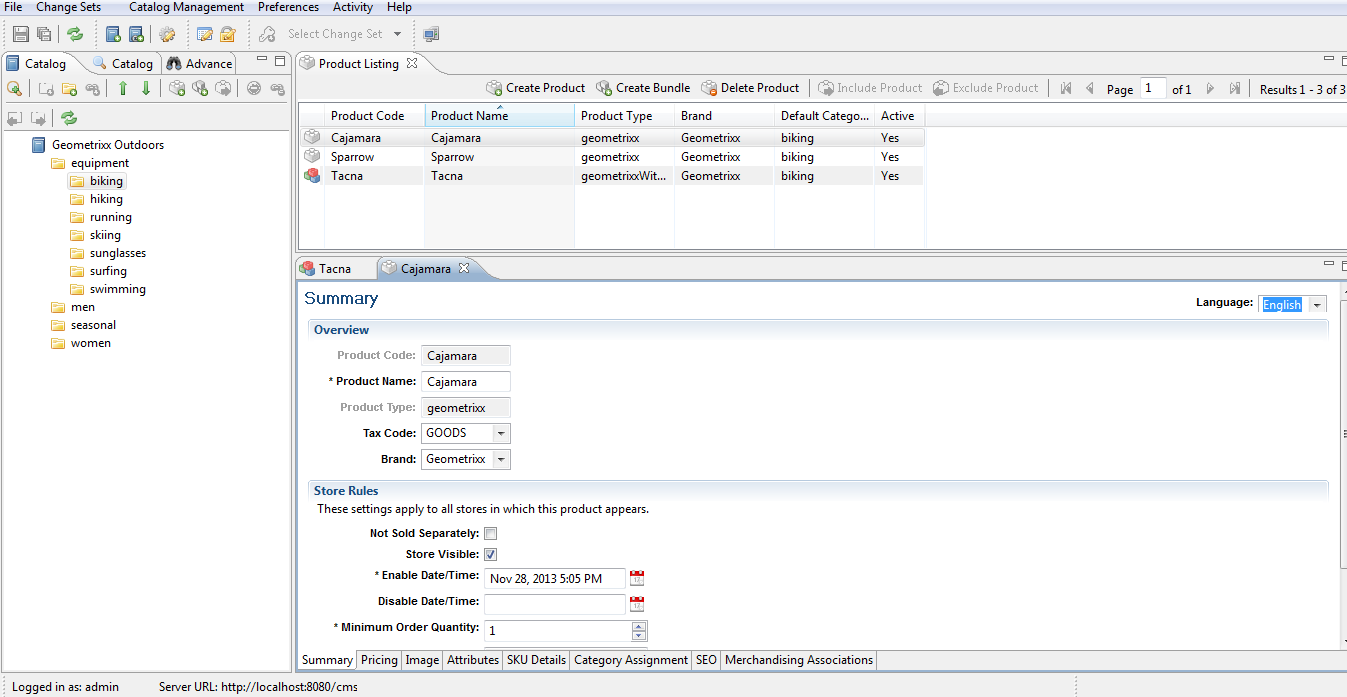The width and height of the screenshot is (1347, 697).
Task: Click the grey circle-minus icon in Catalog panel toolbar
Action: click(x=254, y=88)
